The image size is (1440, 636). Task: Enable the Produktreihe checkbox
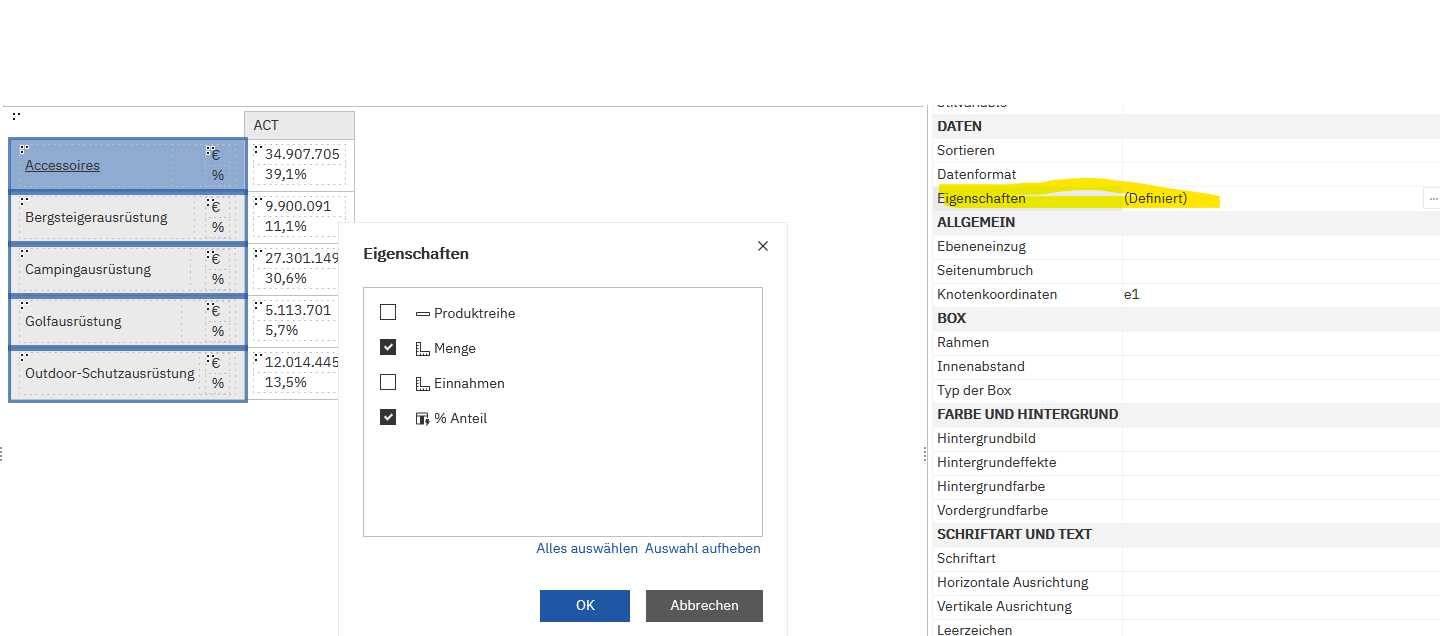coord(388,313)
